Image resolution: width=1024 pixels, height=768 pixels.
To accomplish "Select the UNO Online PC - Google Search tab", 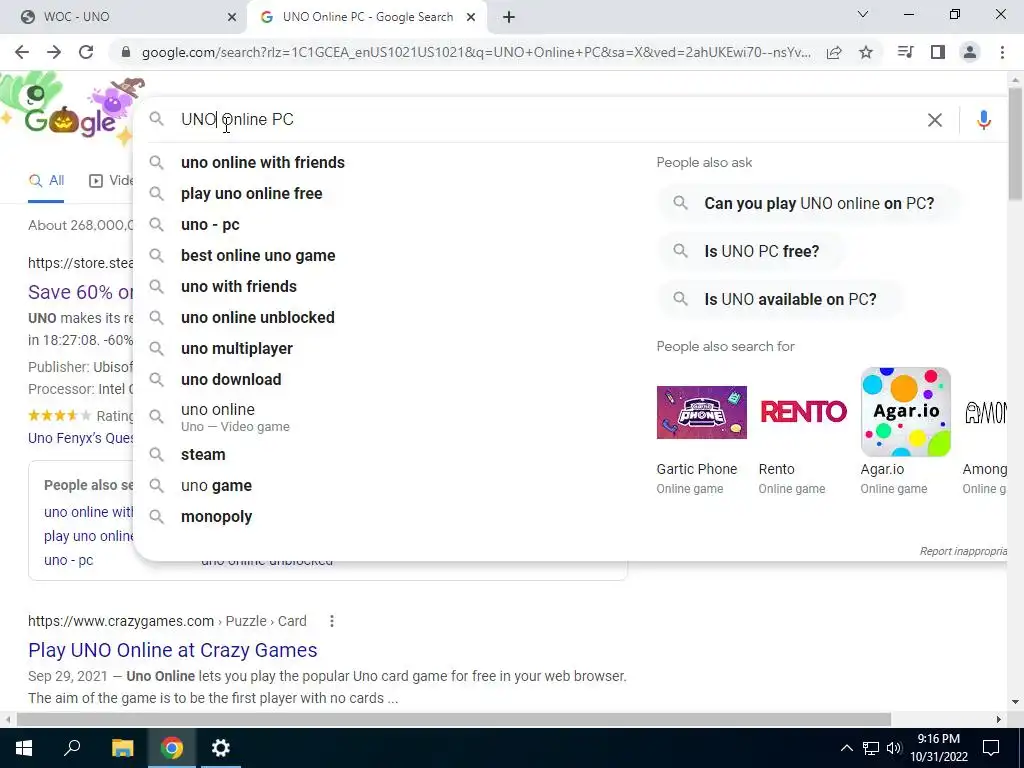I will pos(366,17).
